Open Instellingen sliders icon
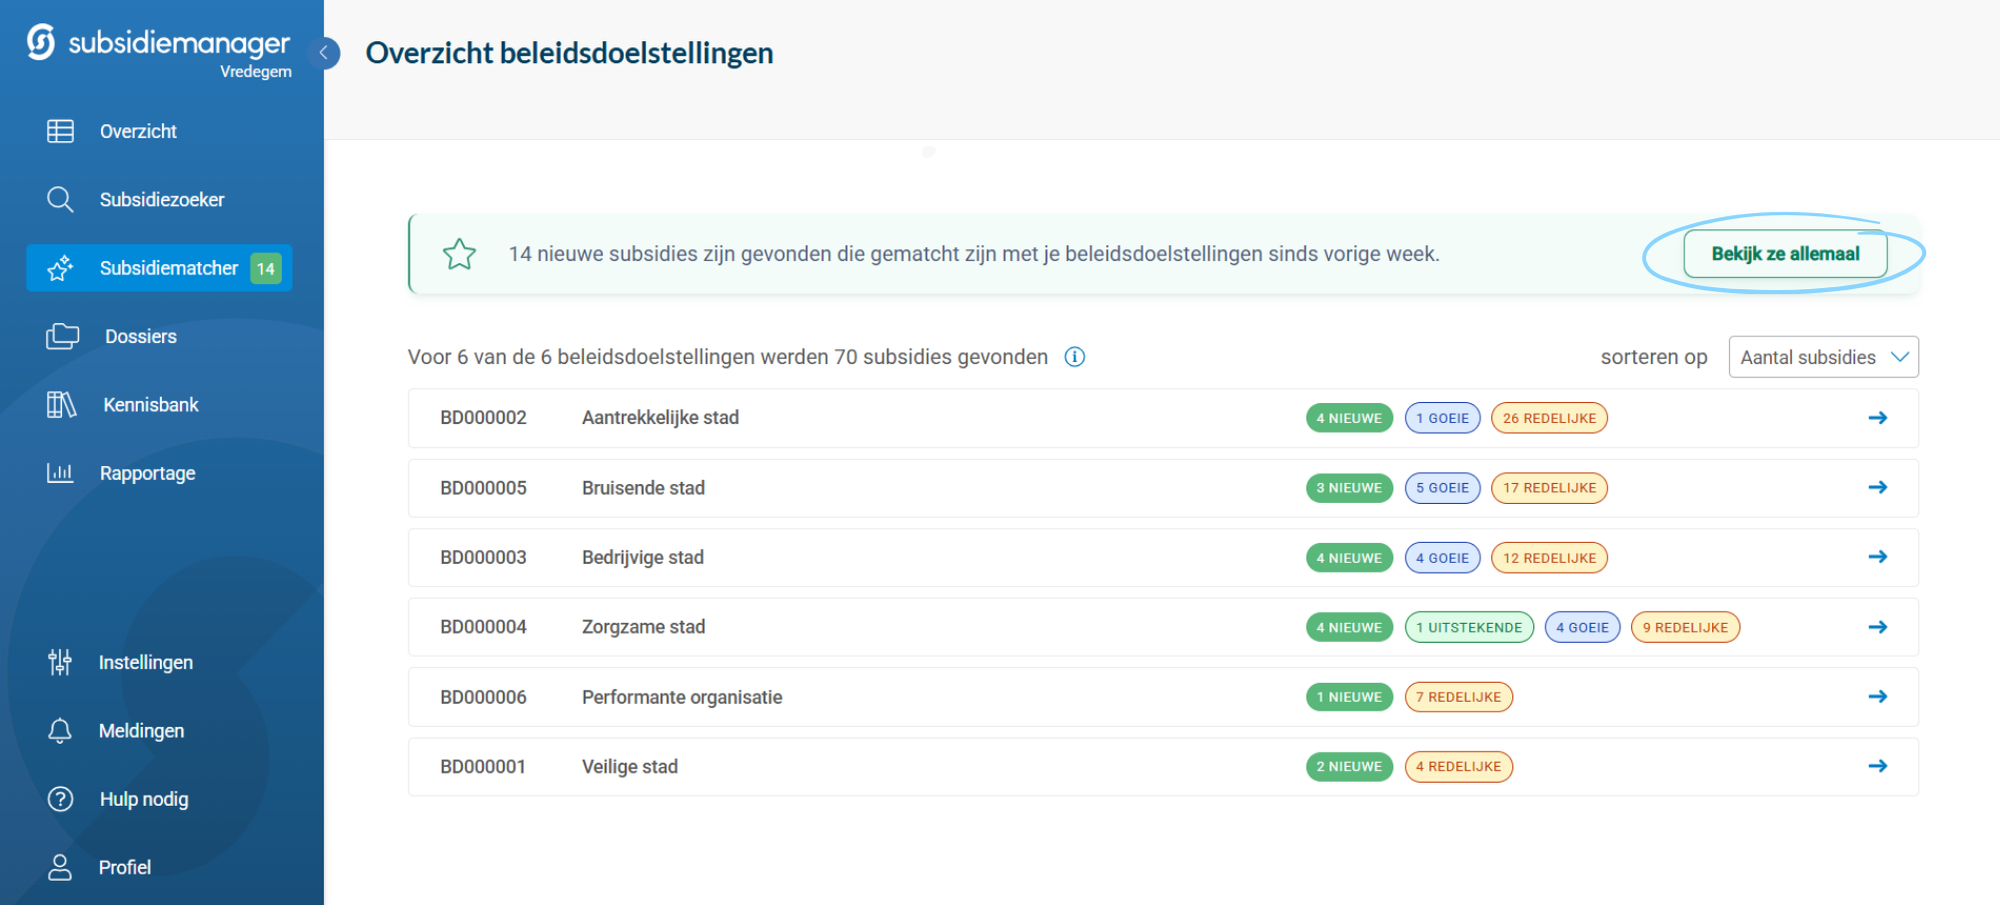 pos(60,662)
